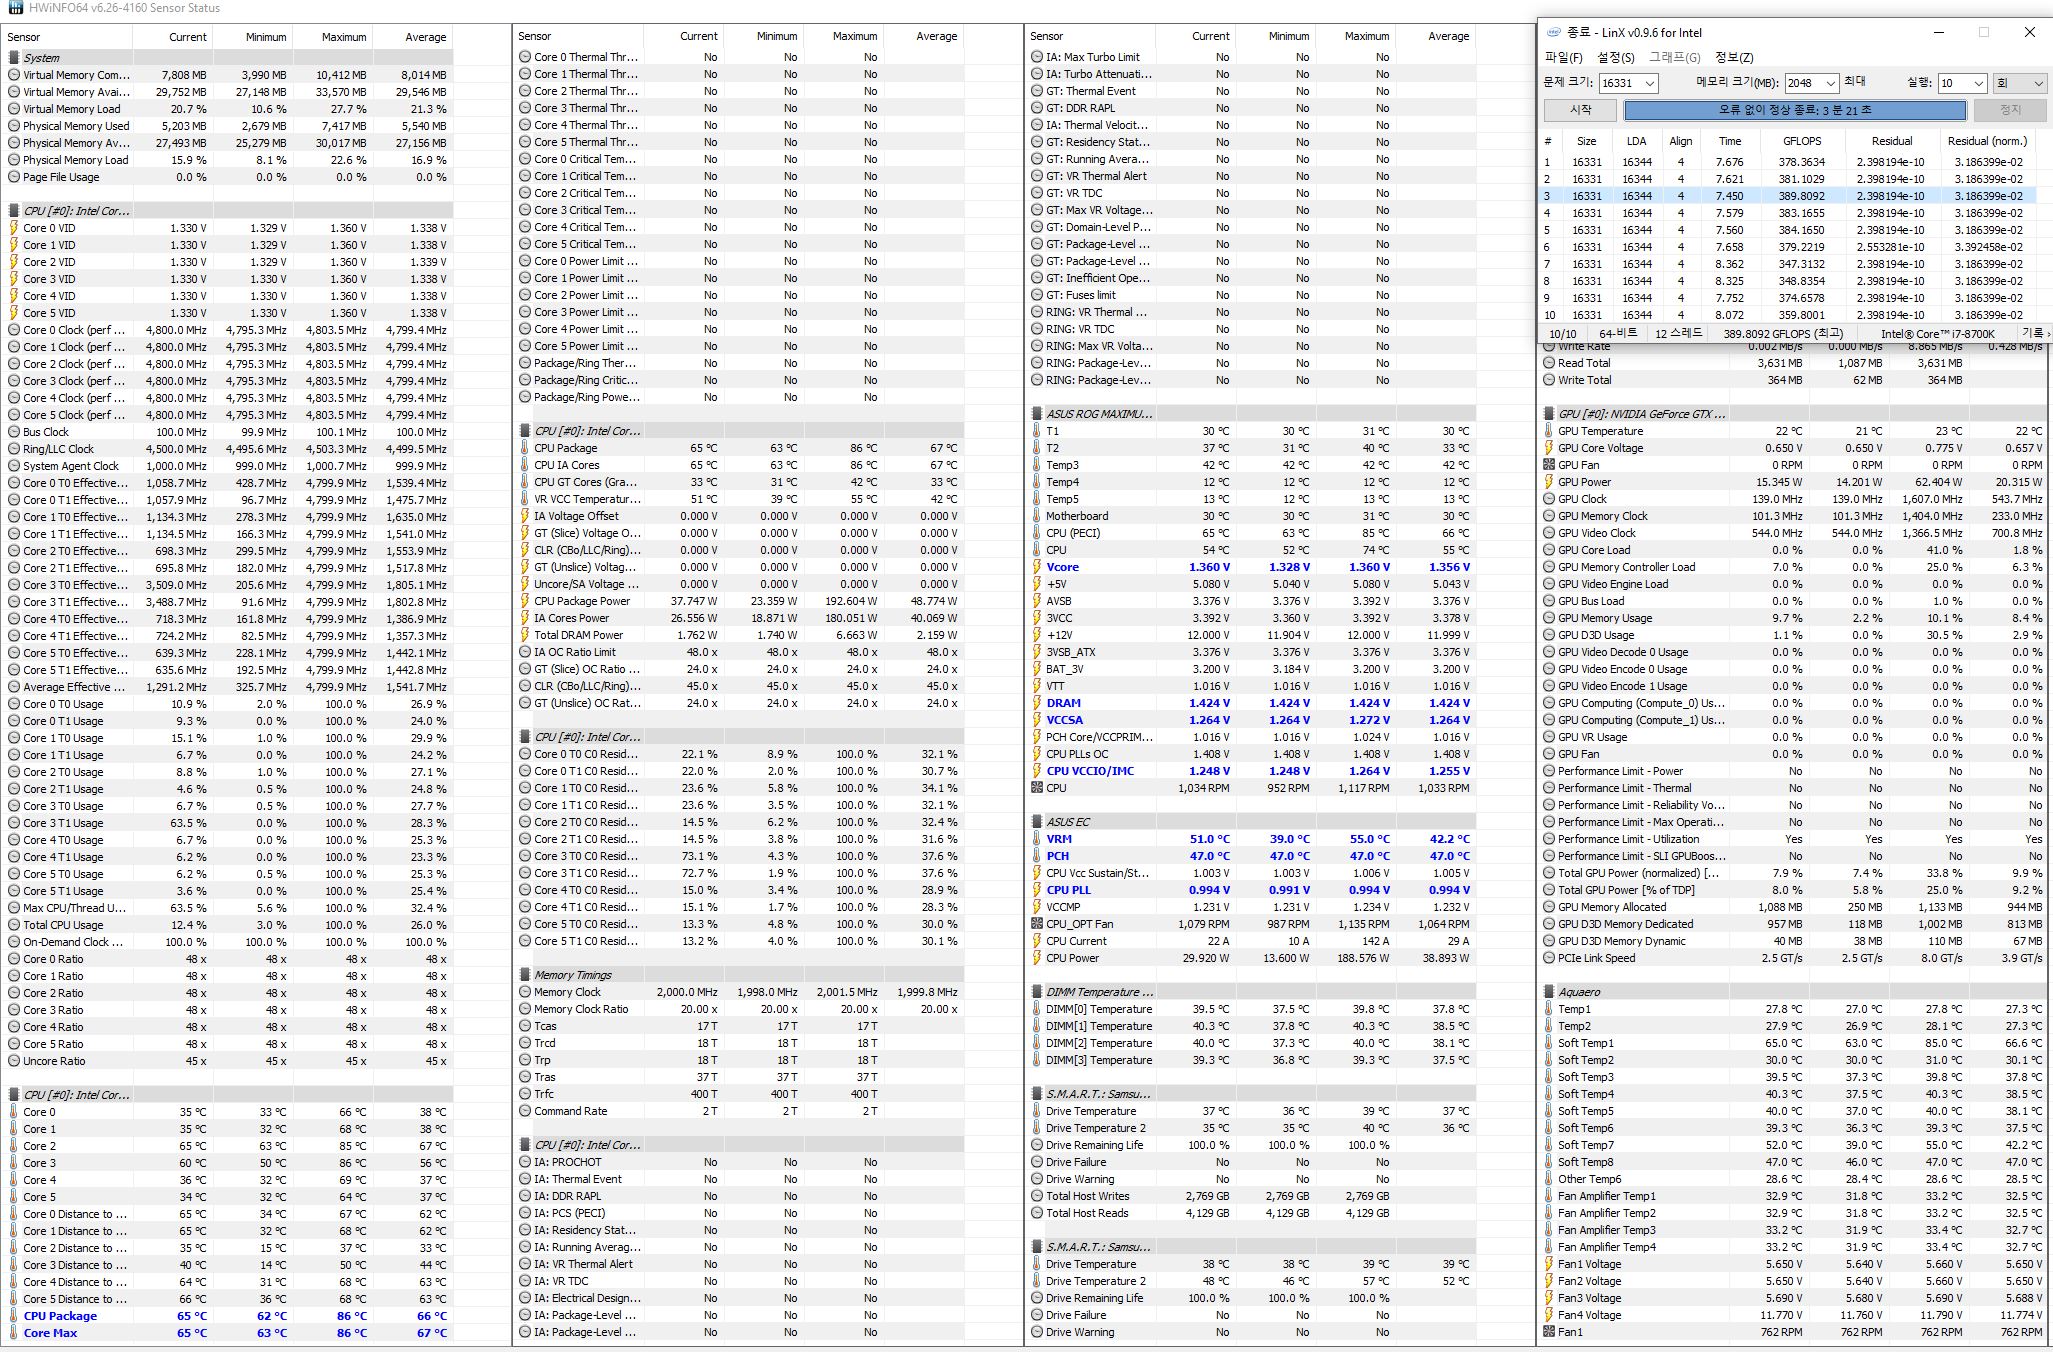Click the Intel icon in LinX title bar
Viewport: 2053px width, 1352px height.
1553,32
